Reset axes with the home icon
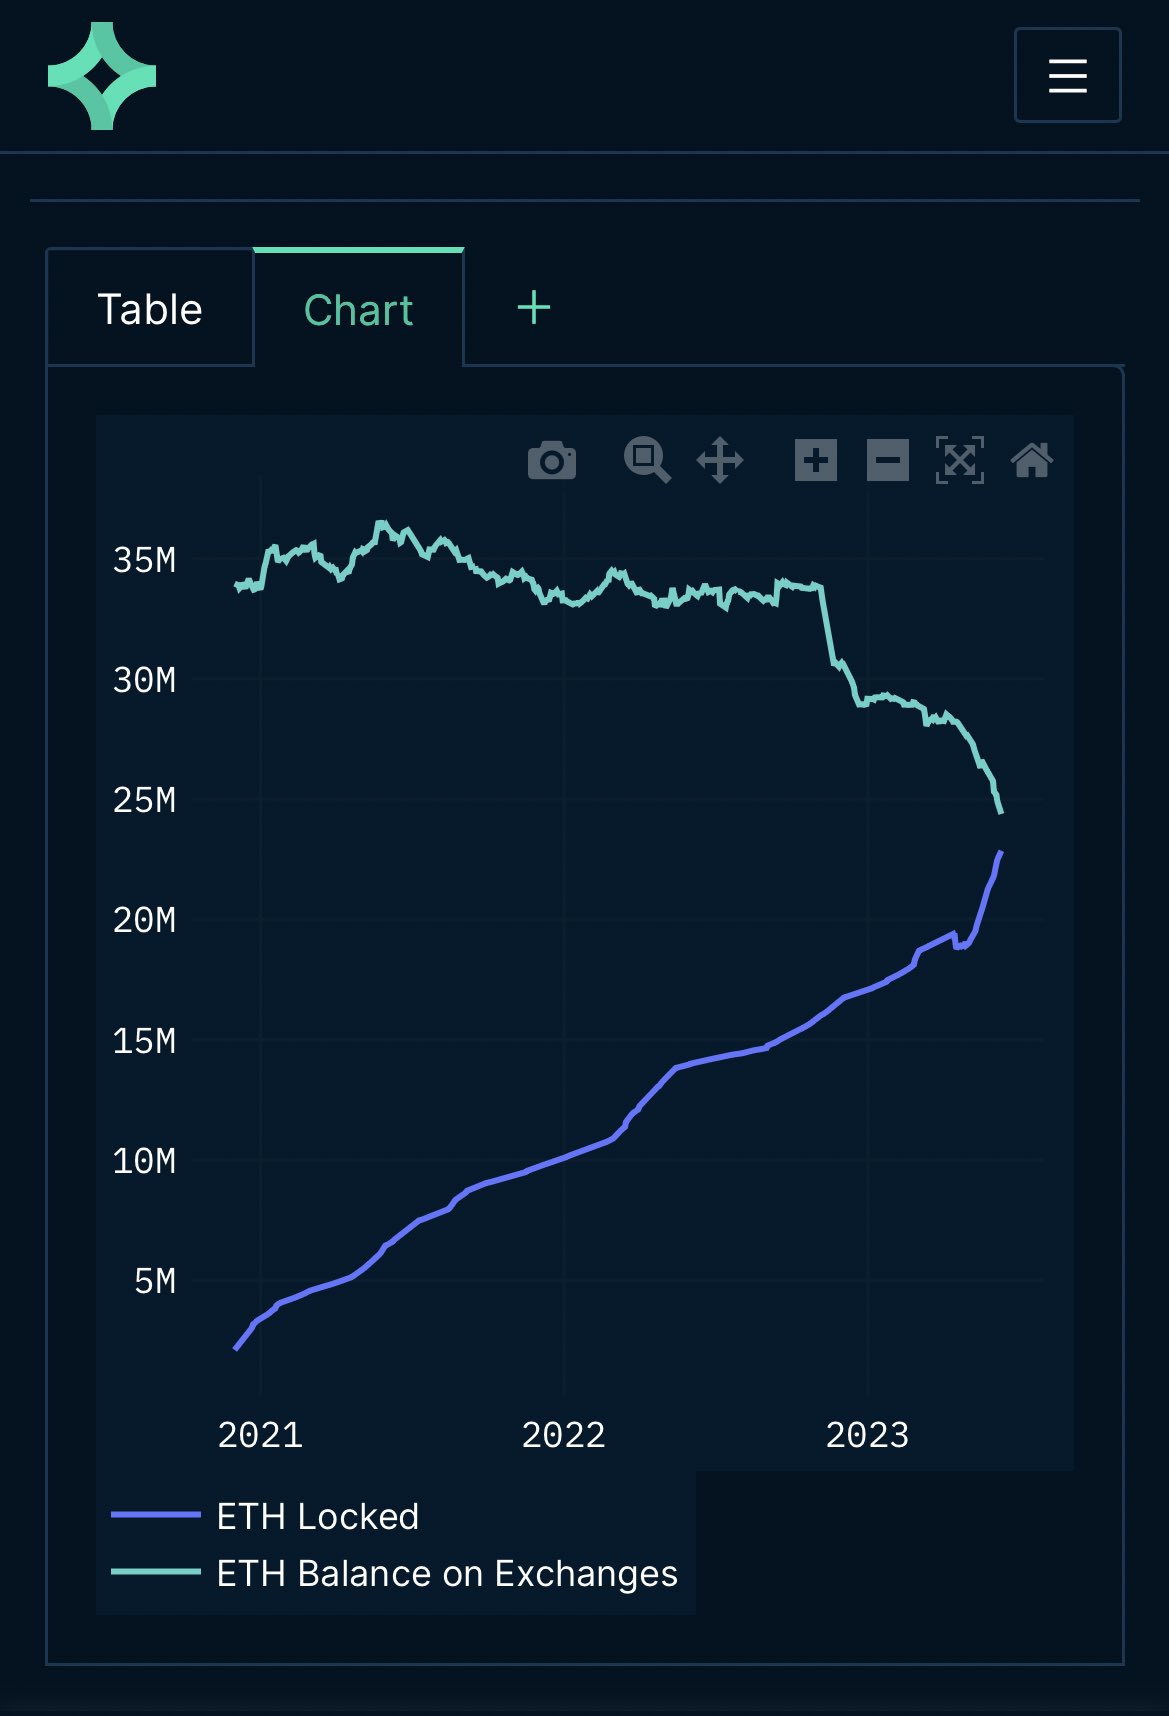 pyautogui.click(x=1032, y=460)
